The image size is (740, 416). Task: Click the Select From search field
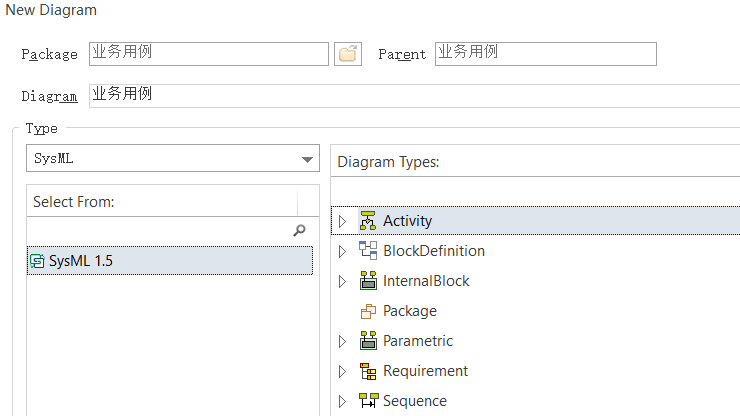point(160,230)
